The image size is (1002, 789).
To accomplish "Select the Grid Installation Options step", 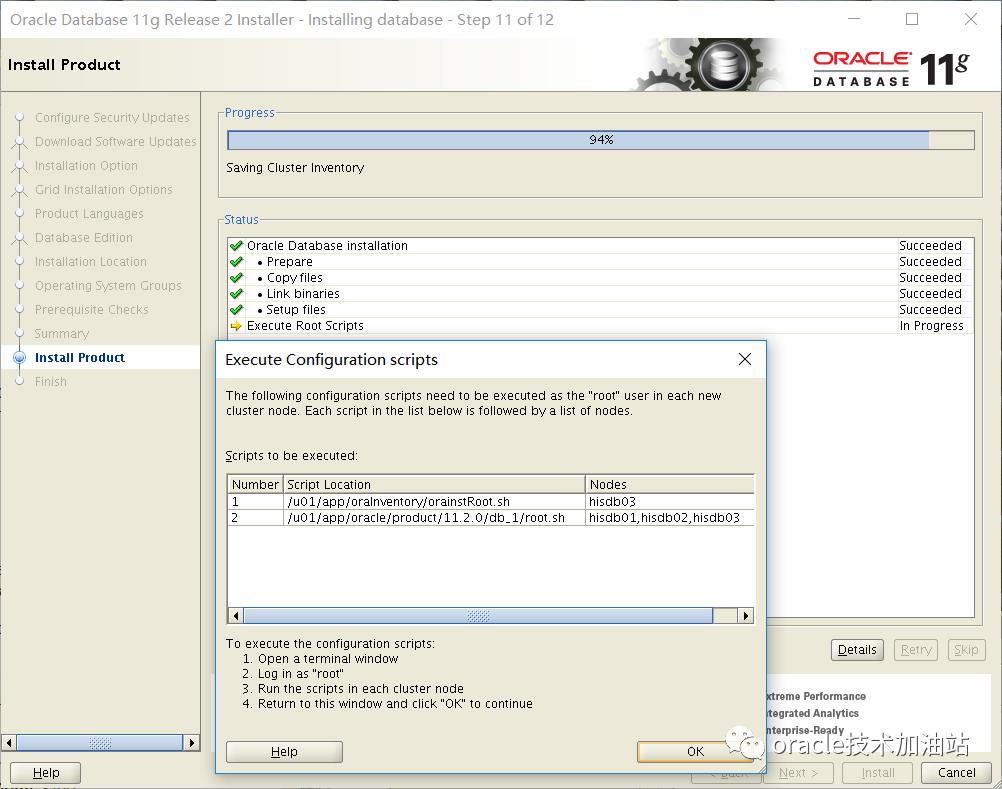I will (x=104, y=190).
